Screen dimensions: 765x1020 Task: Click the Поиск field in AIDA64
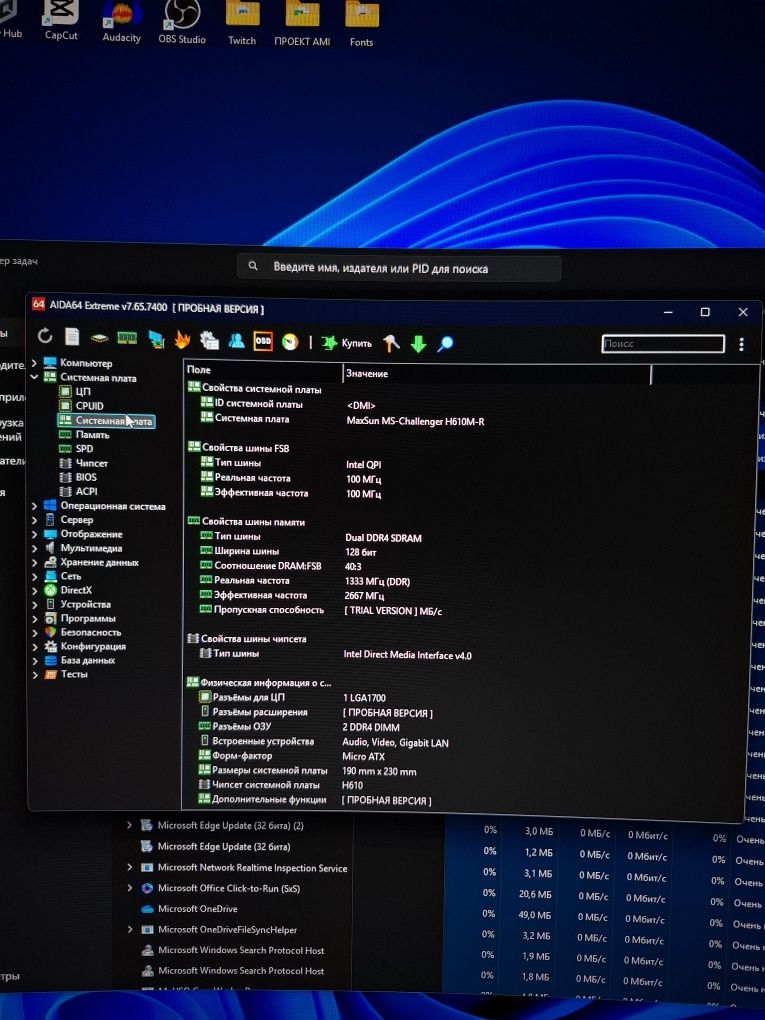coord(663,343)
